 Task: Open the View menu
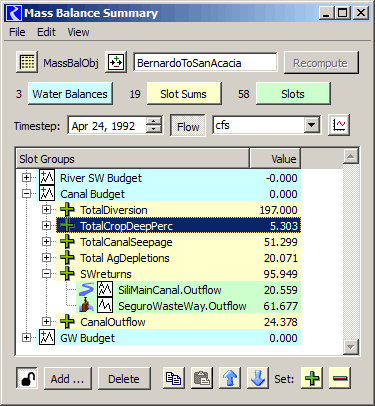coord(78,32)
